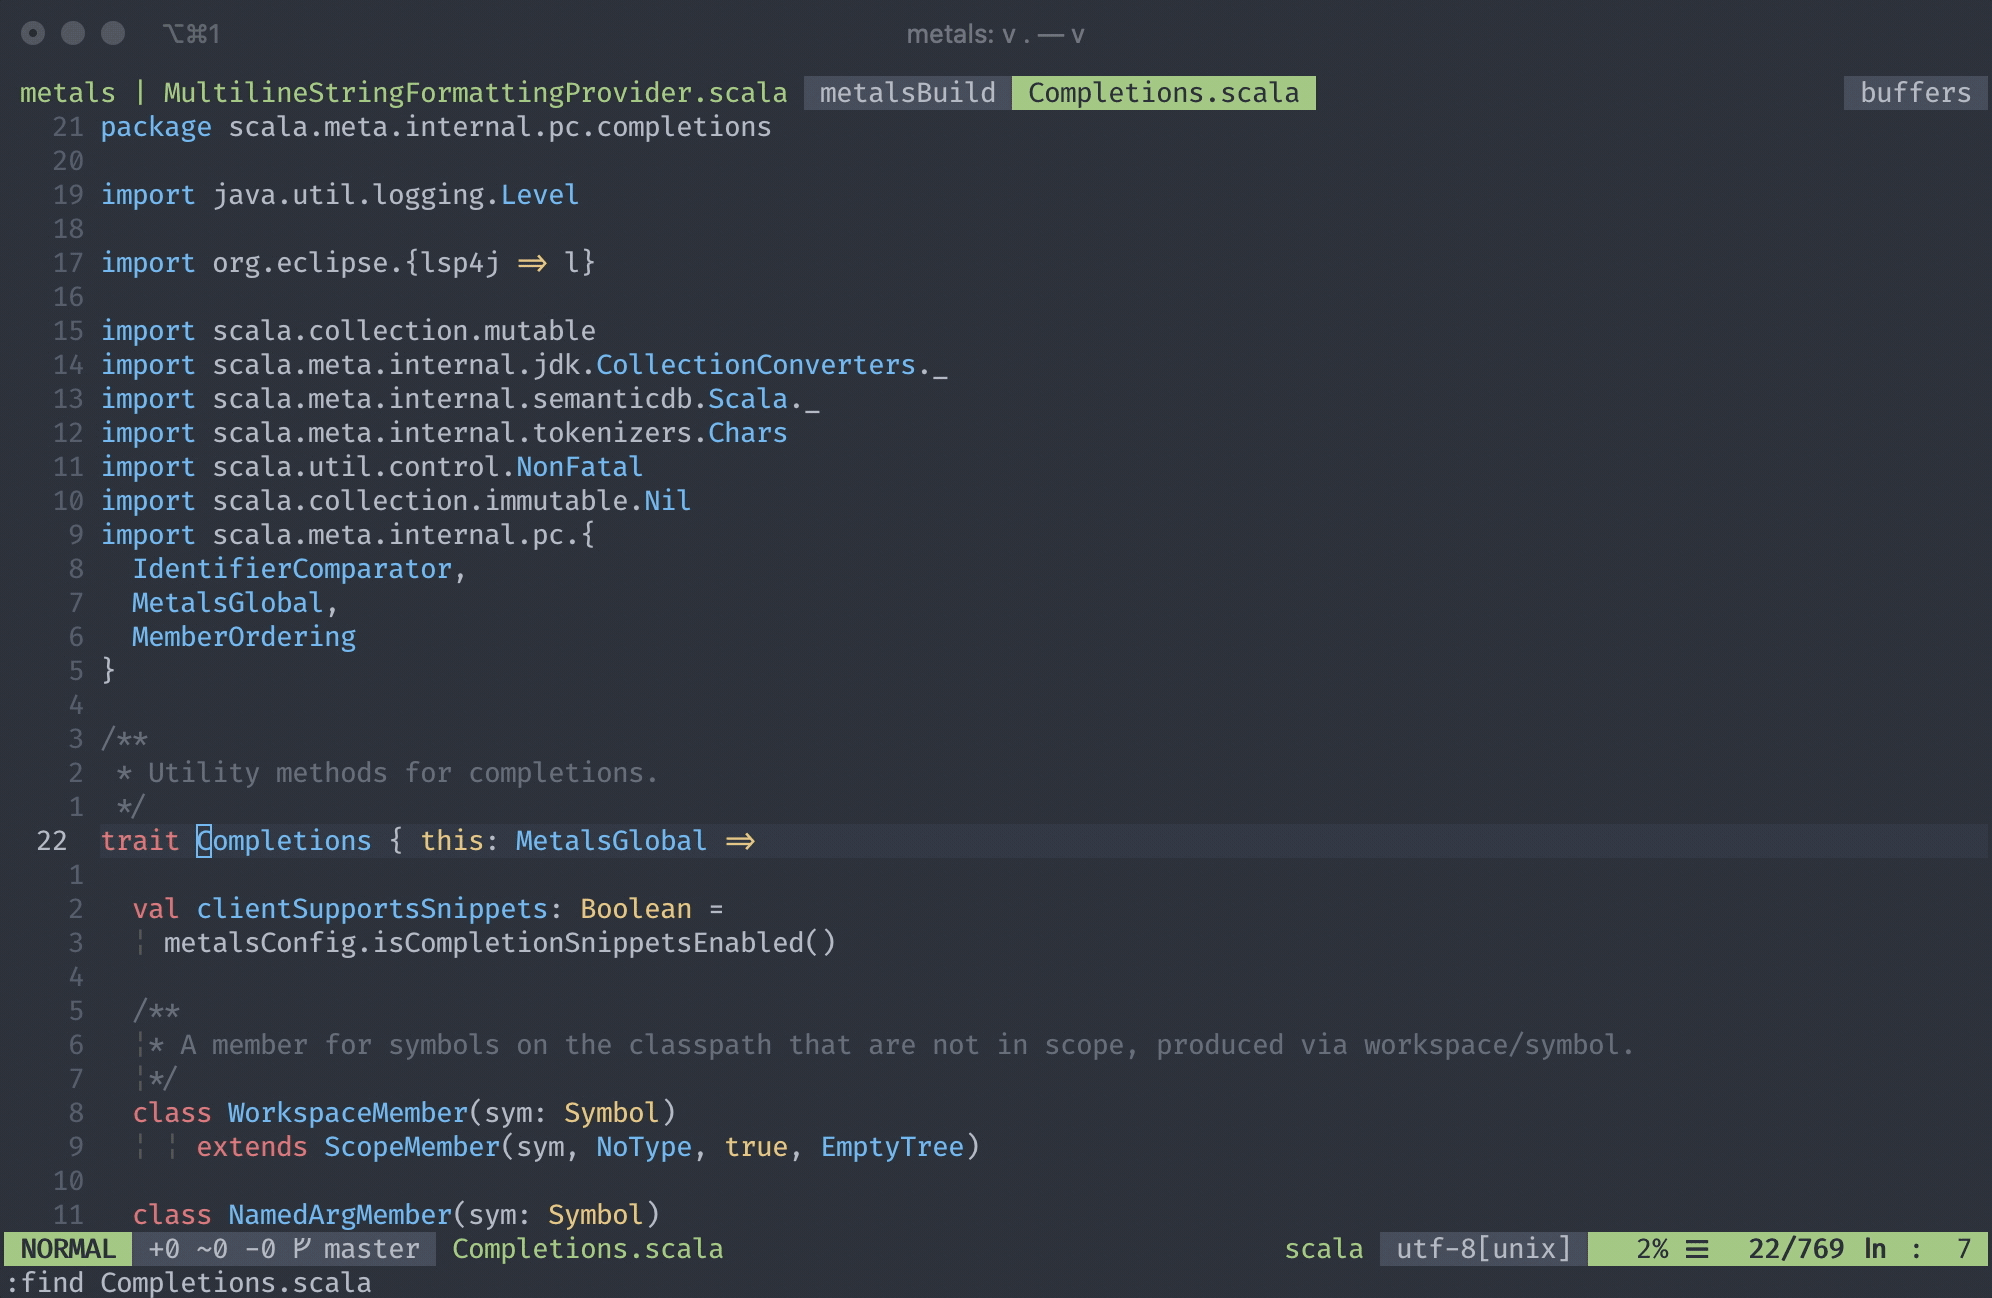Open the metalsBuild buffer tab

(907, 93)
